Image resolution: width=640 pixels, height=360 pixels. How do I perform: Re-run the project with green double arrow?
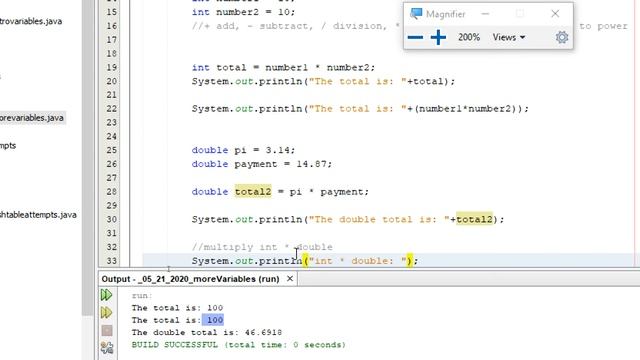click(x=107, y=295)
